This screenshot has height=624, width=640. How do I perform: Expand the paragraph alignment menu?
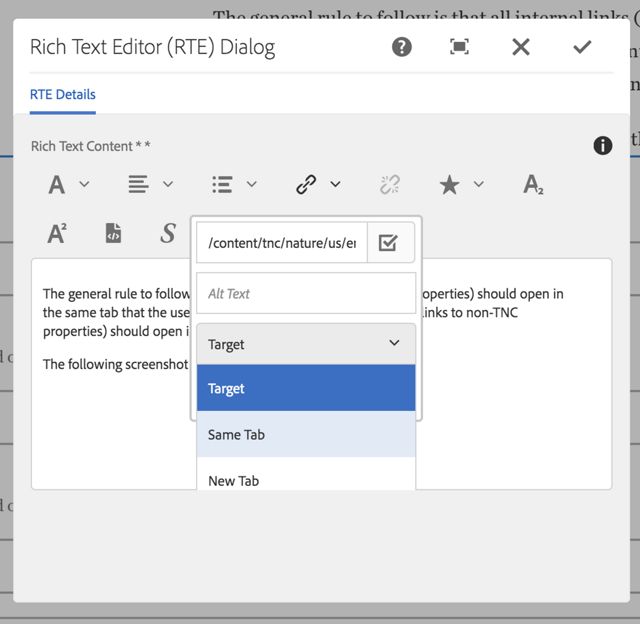pos(150,184)
